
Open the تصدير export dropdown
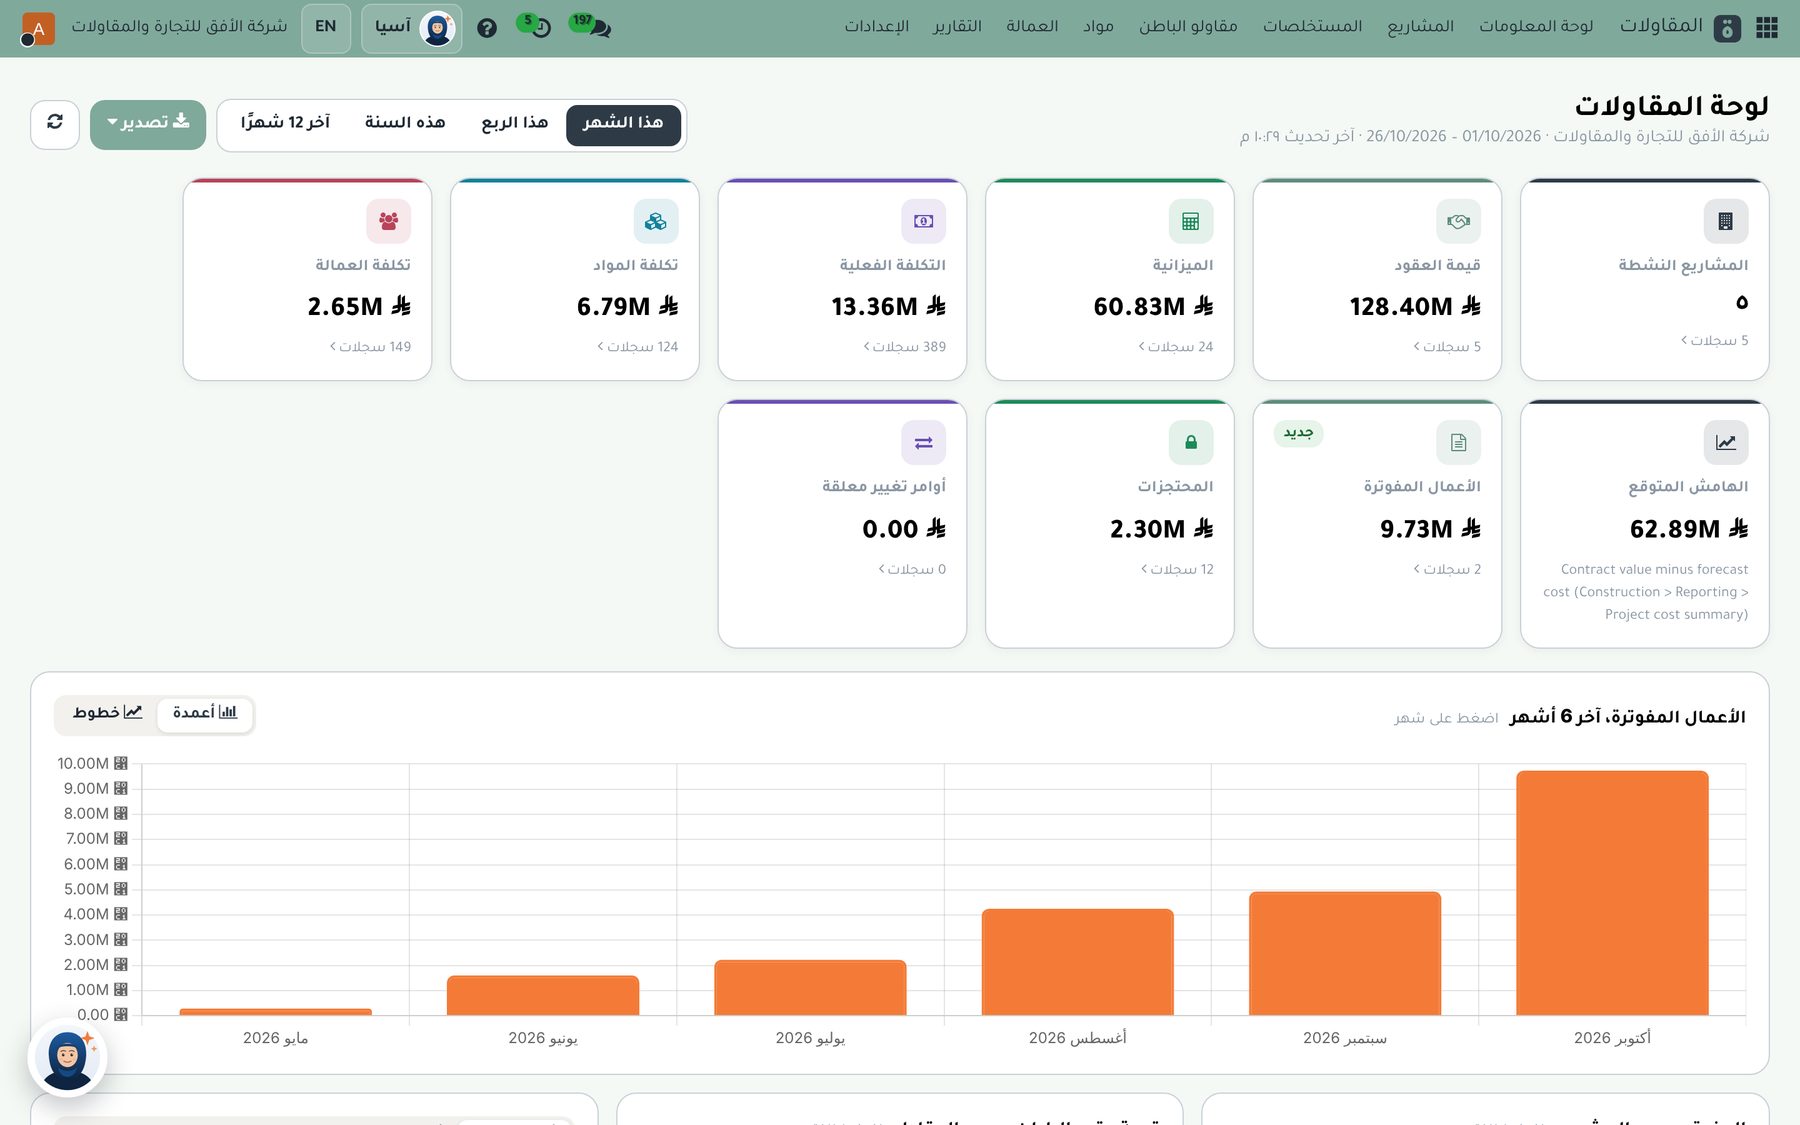pos(148,124)
